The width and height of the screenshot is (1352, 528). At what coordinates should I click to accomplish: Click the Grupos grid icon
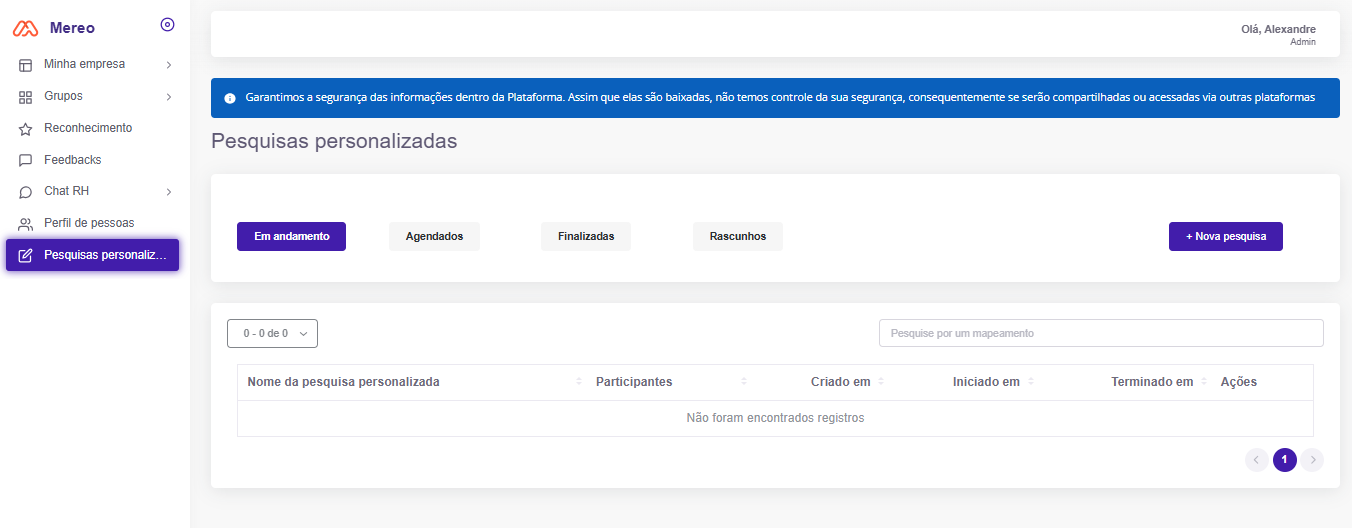click(26, 97)
